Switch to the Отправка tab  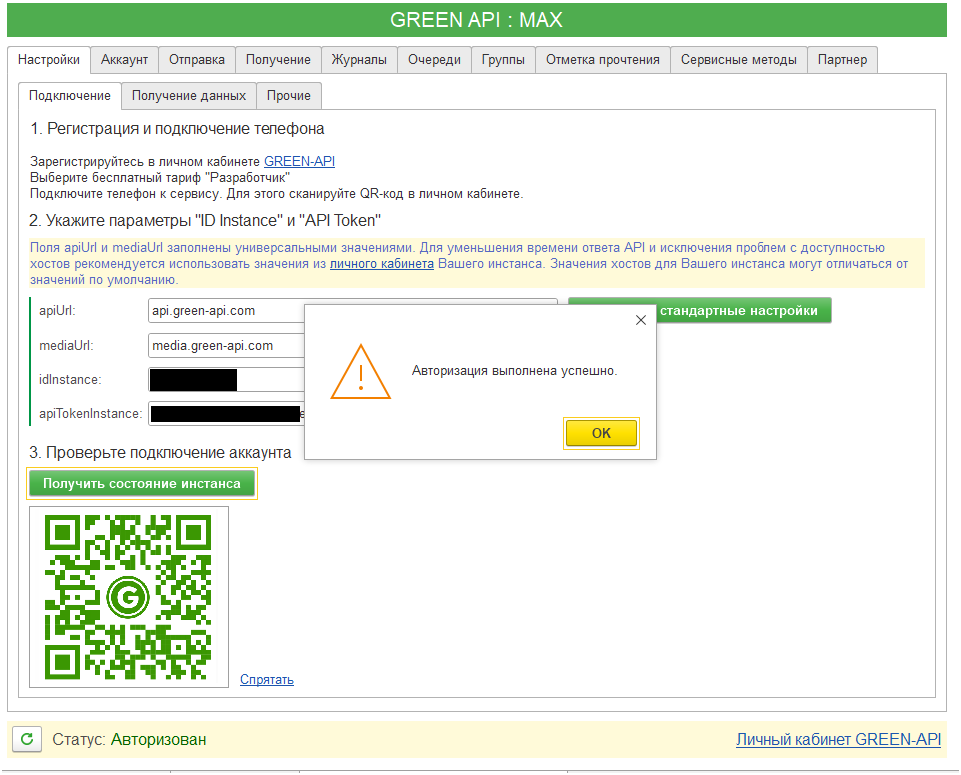pyautogui.click(x=196, y=60)
